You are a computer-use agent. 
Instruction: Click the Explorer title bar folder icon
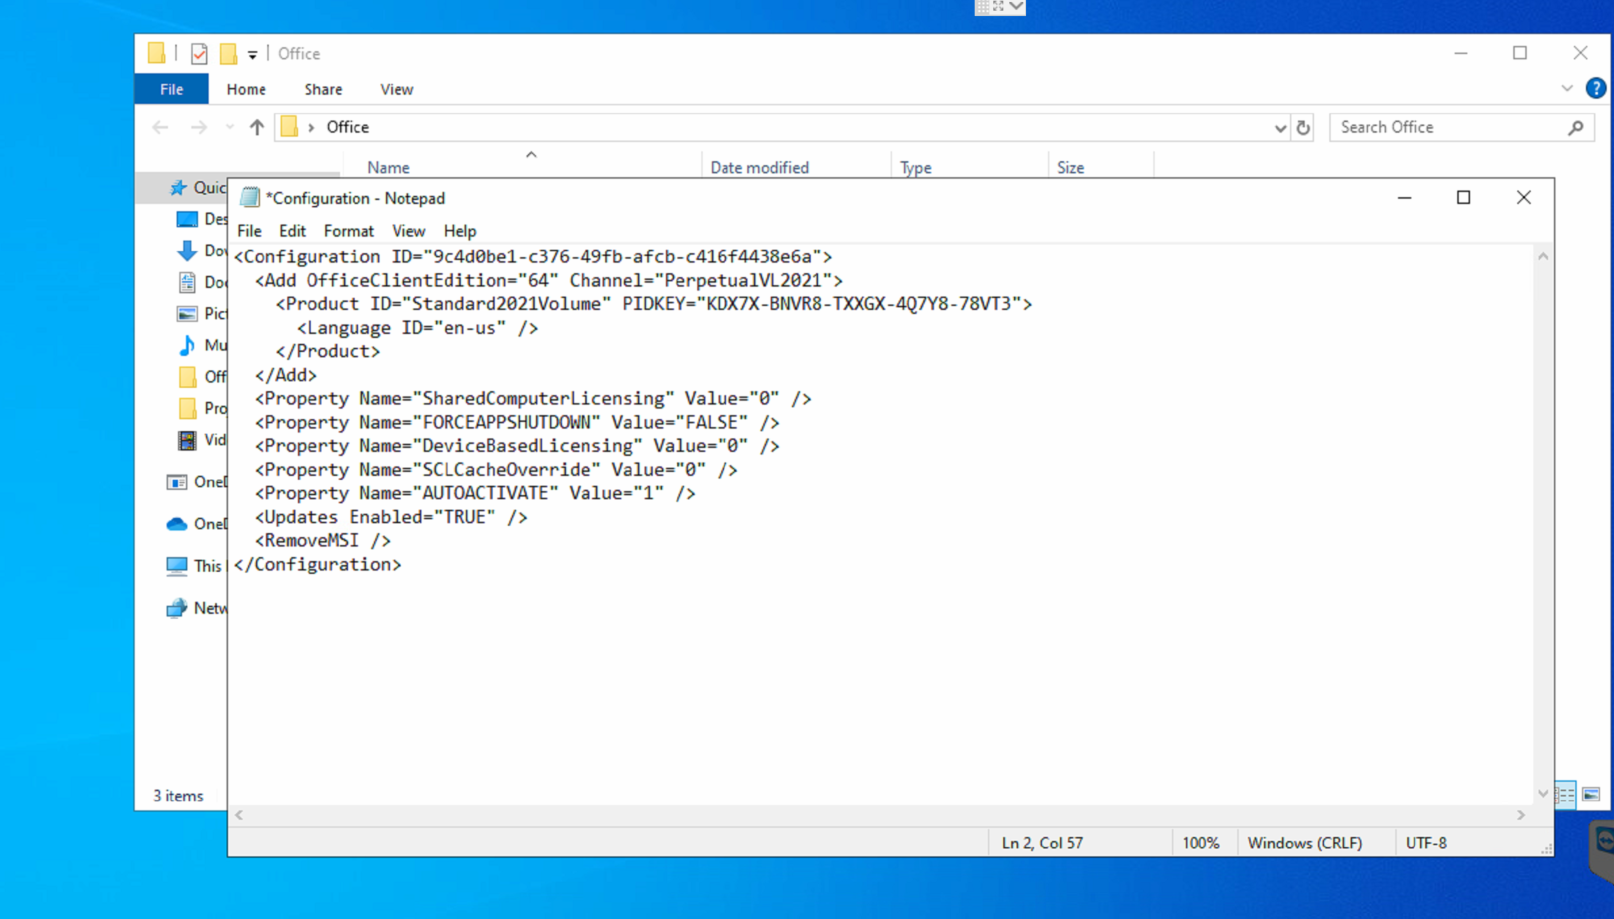tap(156, 53)
